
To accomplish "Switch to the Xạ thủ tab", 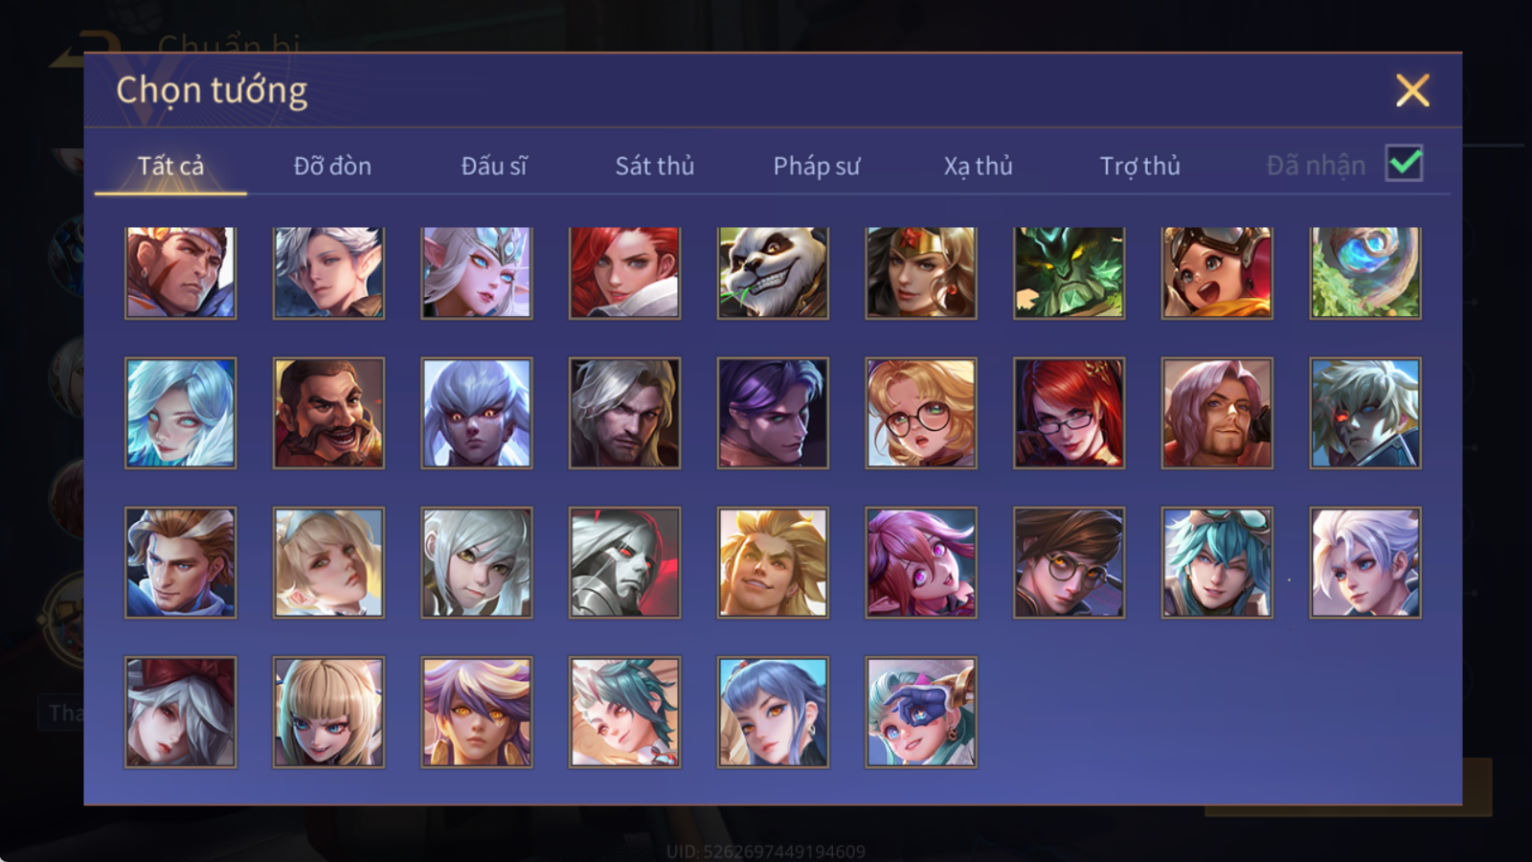I will [x=978, y=166].
